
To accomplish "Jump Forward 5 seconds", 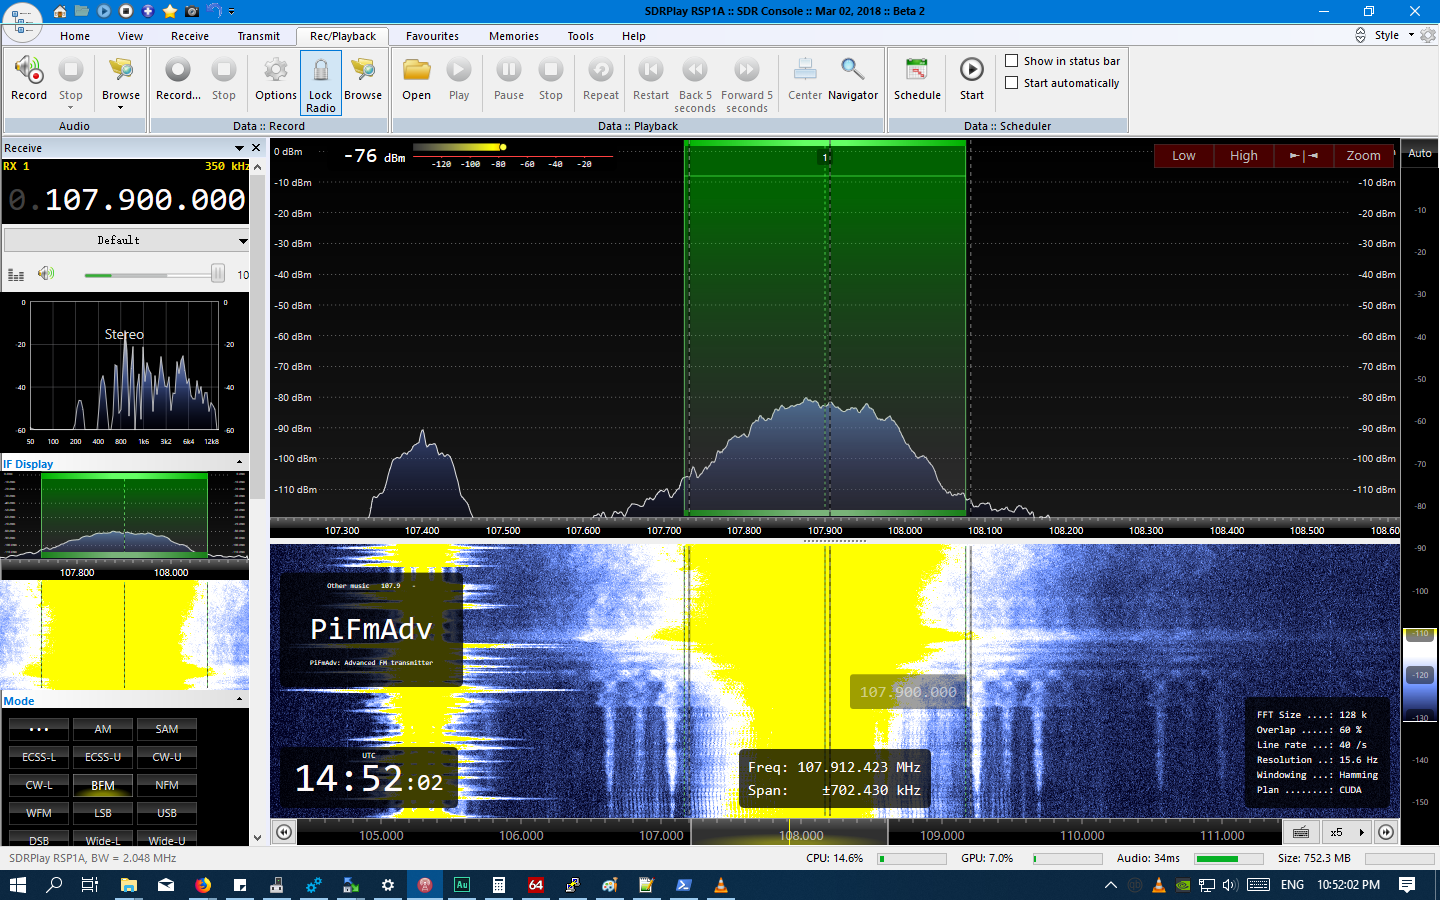I will [747, 84].
